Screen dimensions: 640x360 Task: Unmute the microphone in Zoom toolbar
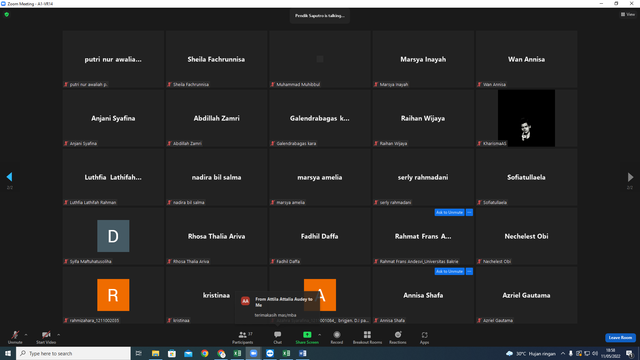[15, 337]
